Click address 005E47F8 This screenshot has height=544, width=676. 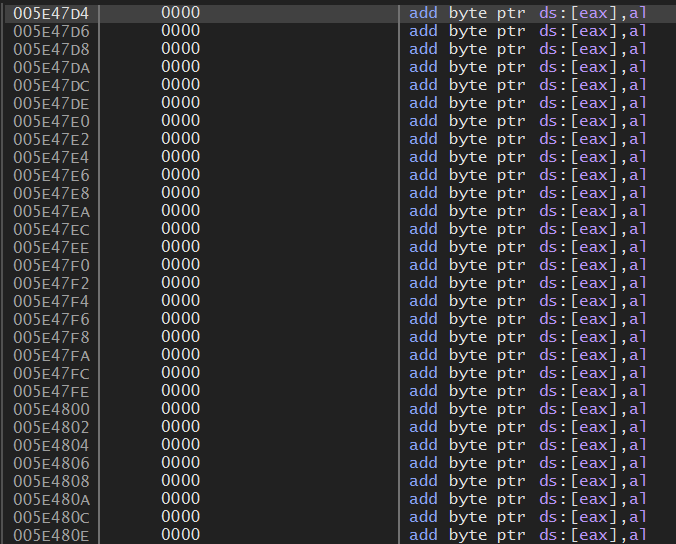51,338
